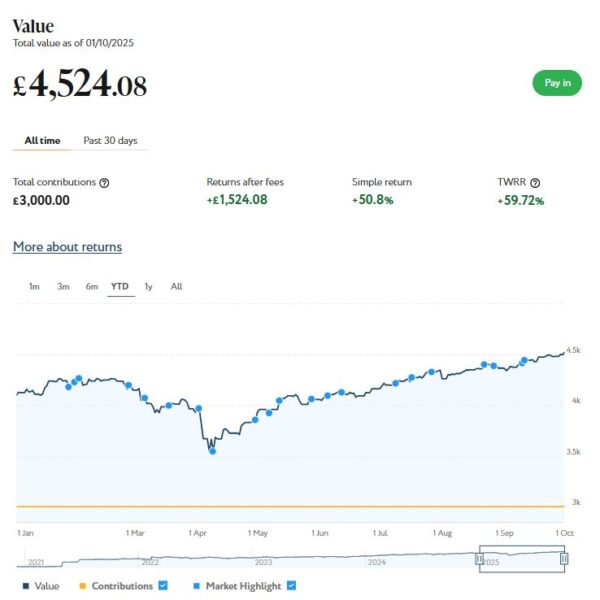The width and height of the screenshot is (600, 600).
Task: Click the Total contributions help icon
Action: coord(105,183)
